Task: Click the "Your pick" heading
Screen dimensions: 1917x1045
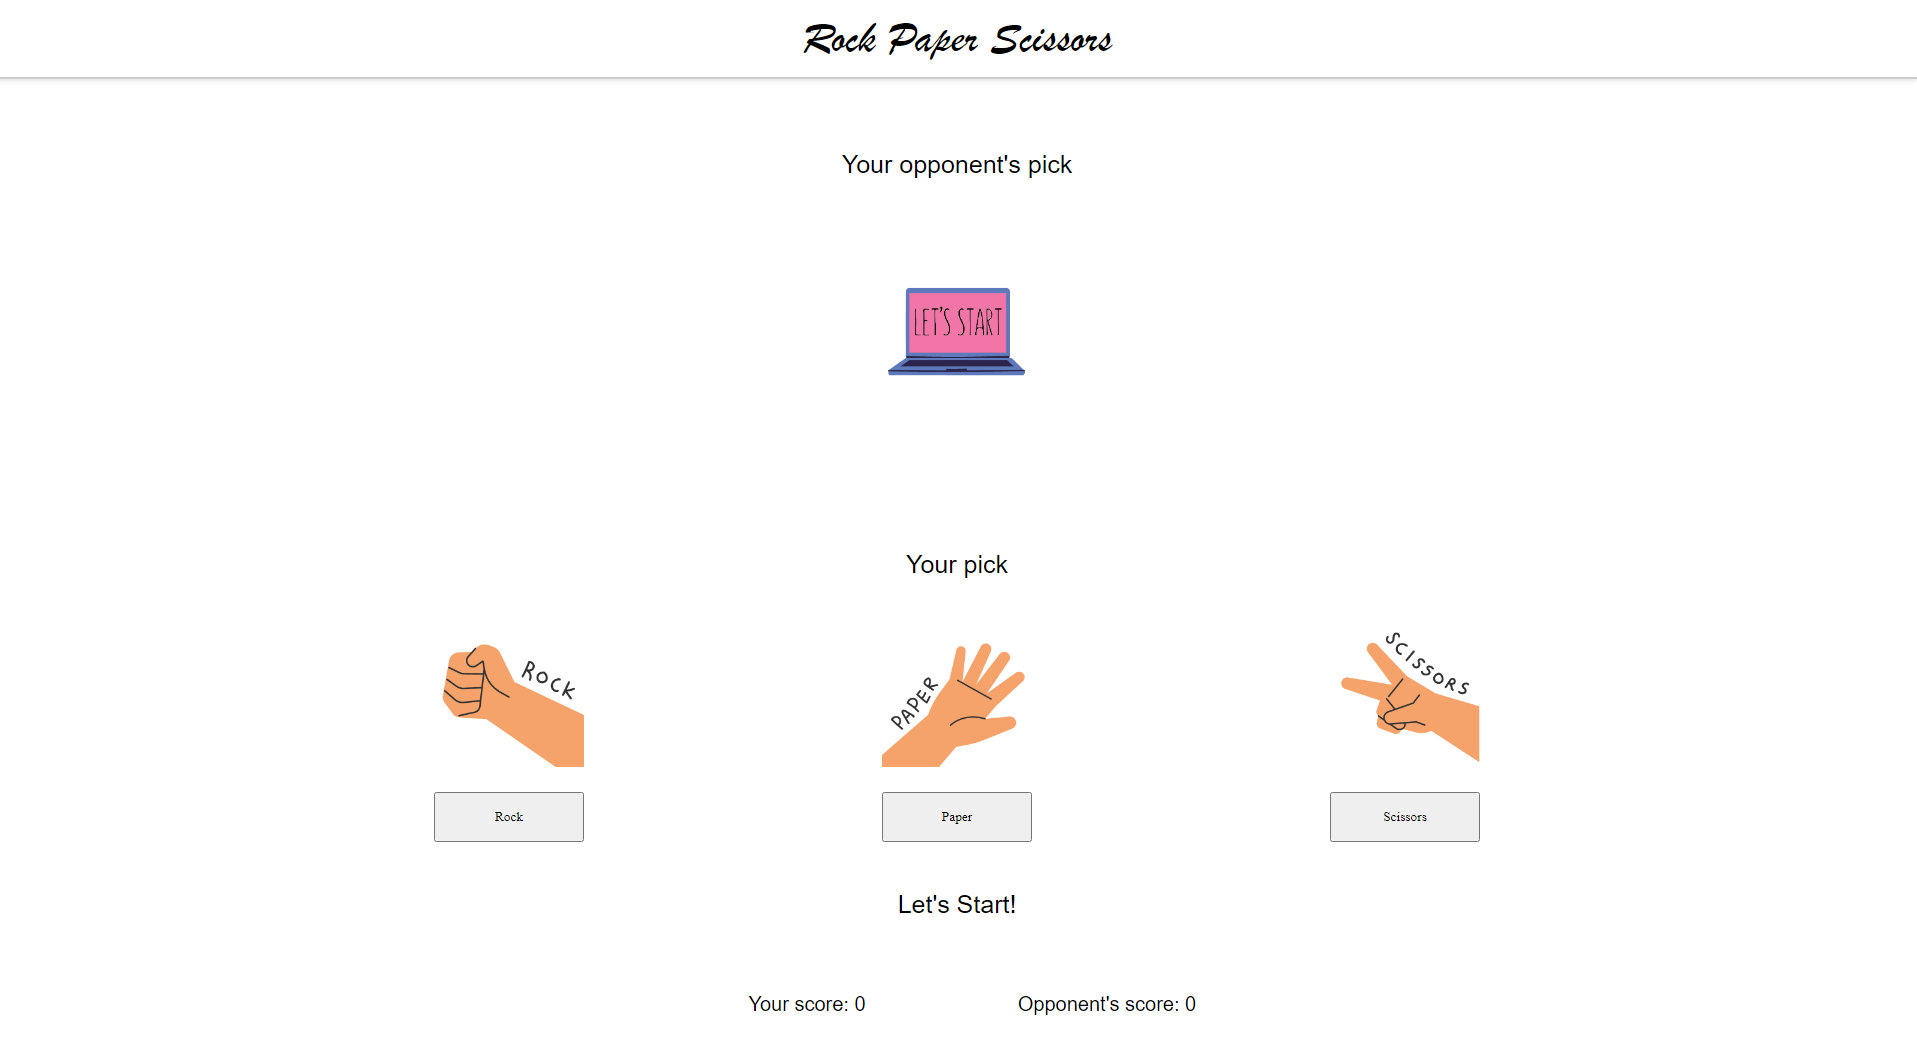Action: (956, 565)
